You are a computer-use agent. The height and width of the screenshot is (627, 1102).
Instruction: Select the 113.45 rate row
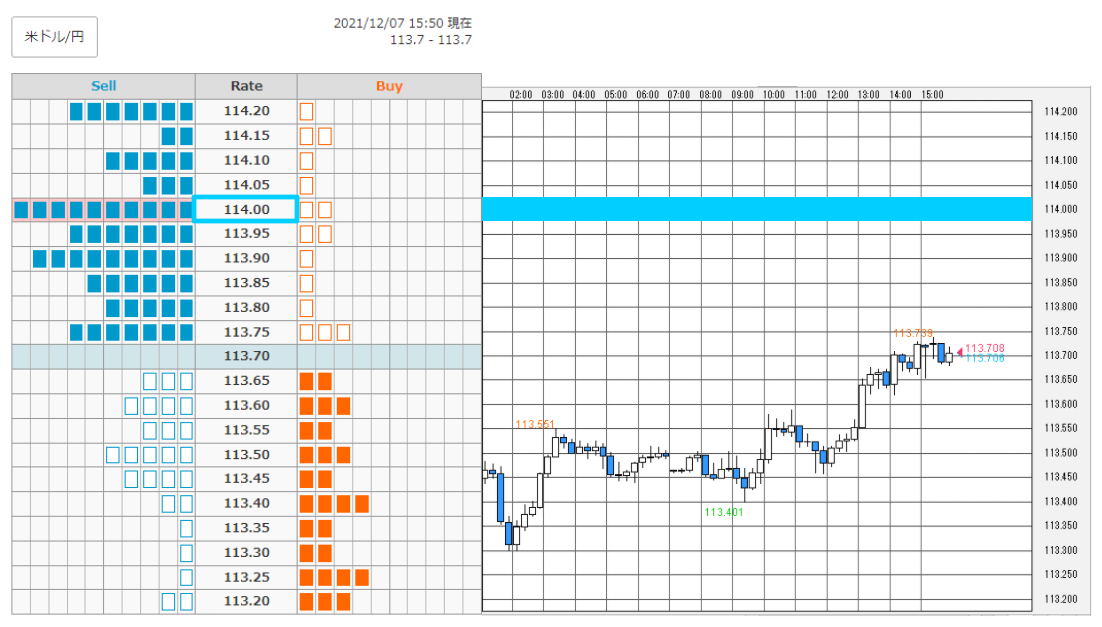tap(246, 479)
